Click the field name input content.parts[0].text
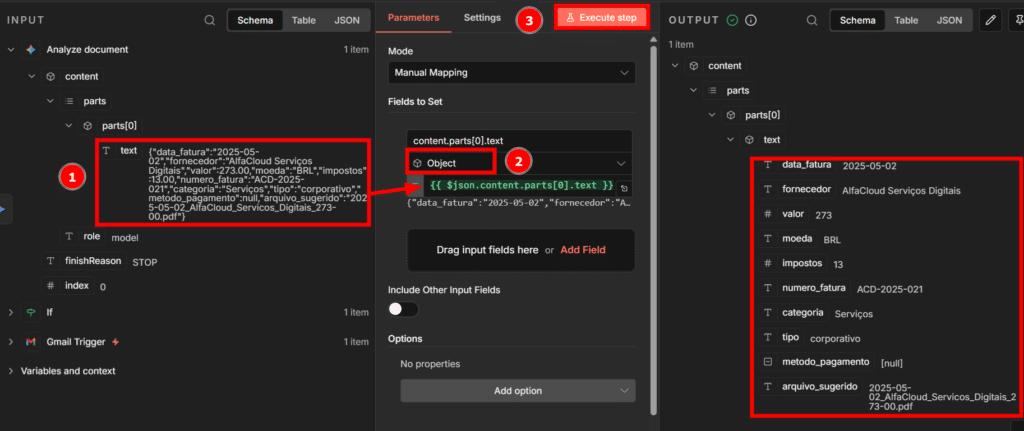 [x=519, y=140]
